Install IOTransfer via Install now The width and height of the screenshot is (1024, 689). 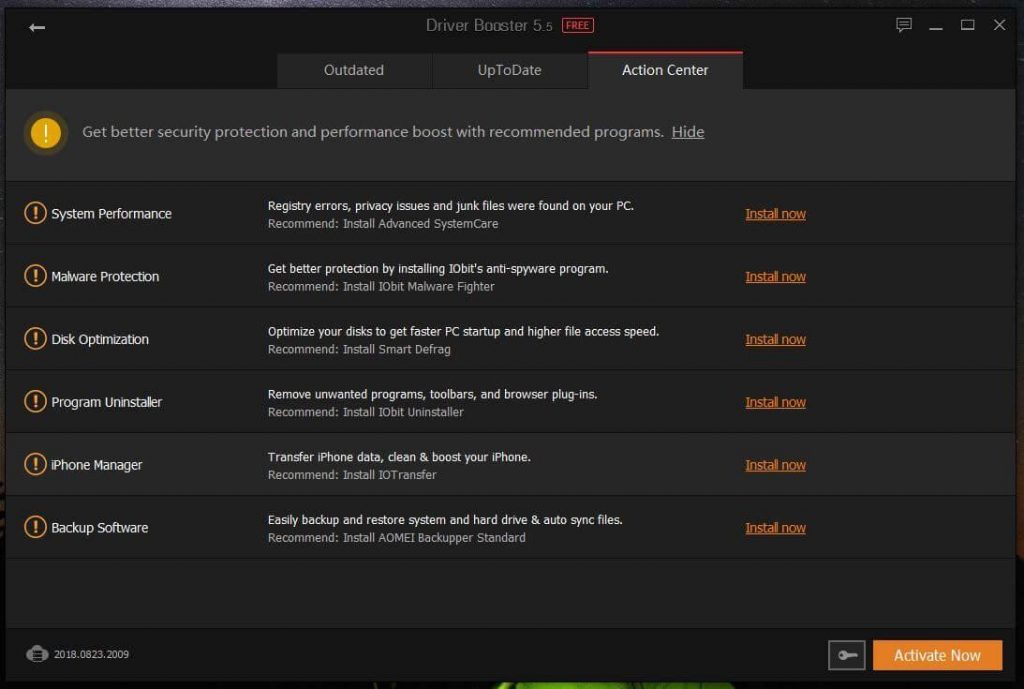(775, 465)
